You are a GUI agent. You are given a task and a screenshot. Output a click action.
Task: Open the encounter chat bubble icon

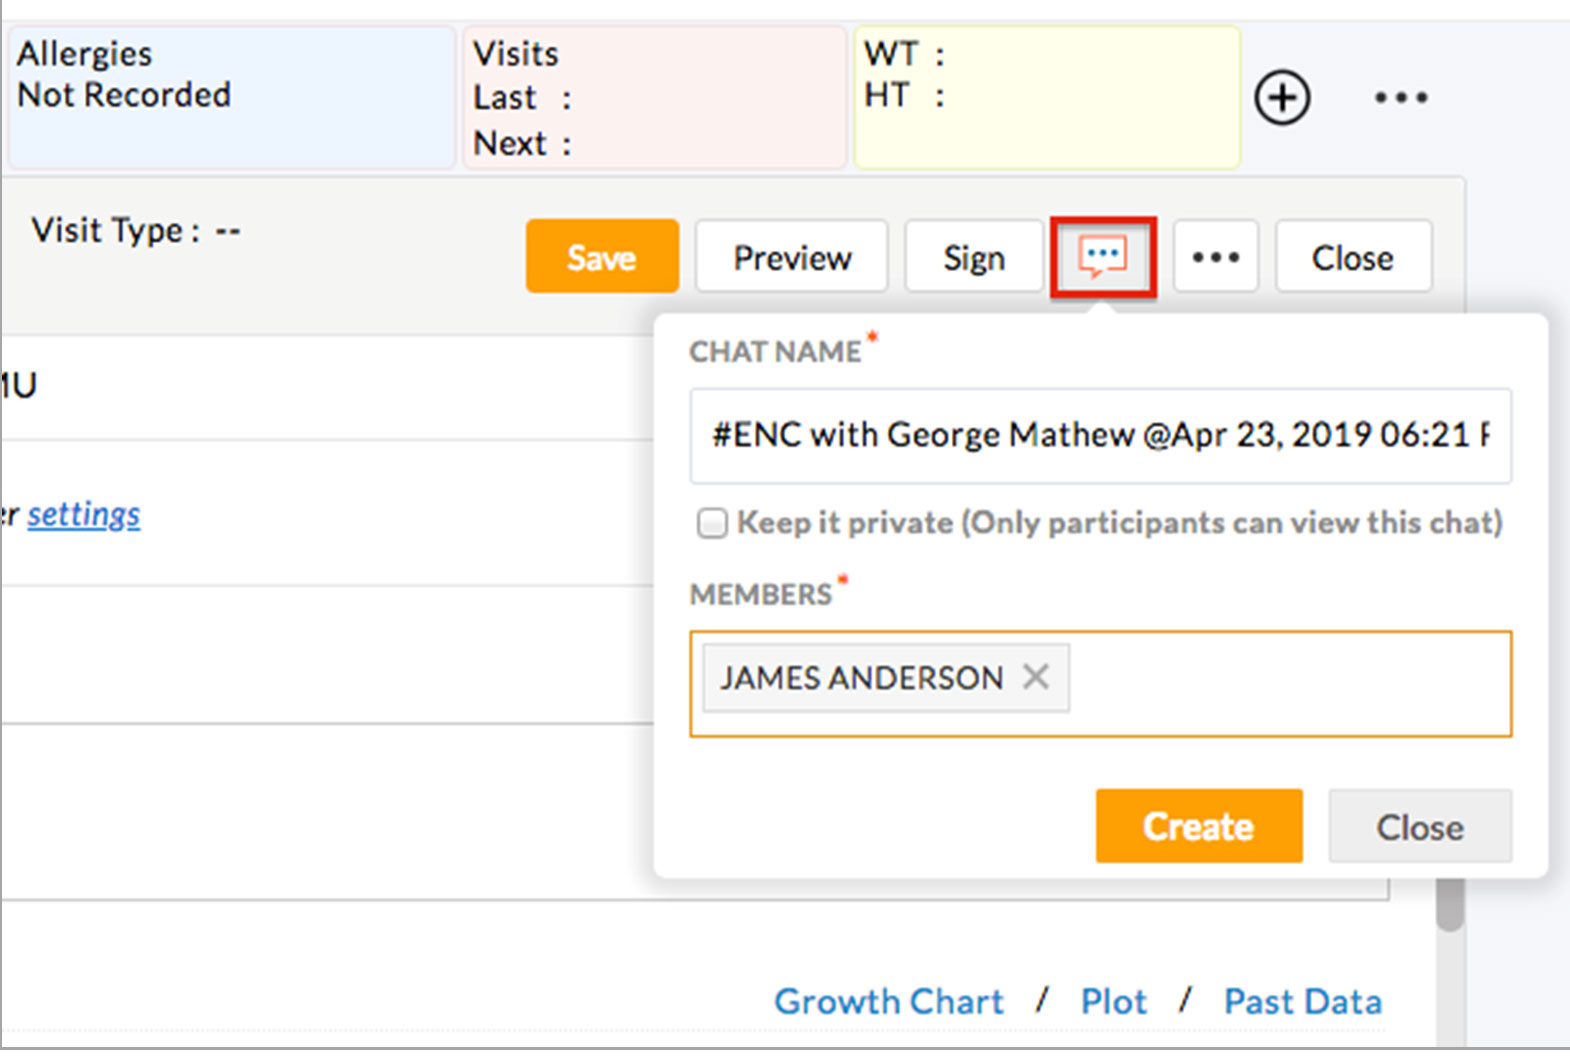click(x=1103, y=258)
